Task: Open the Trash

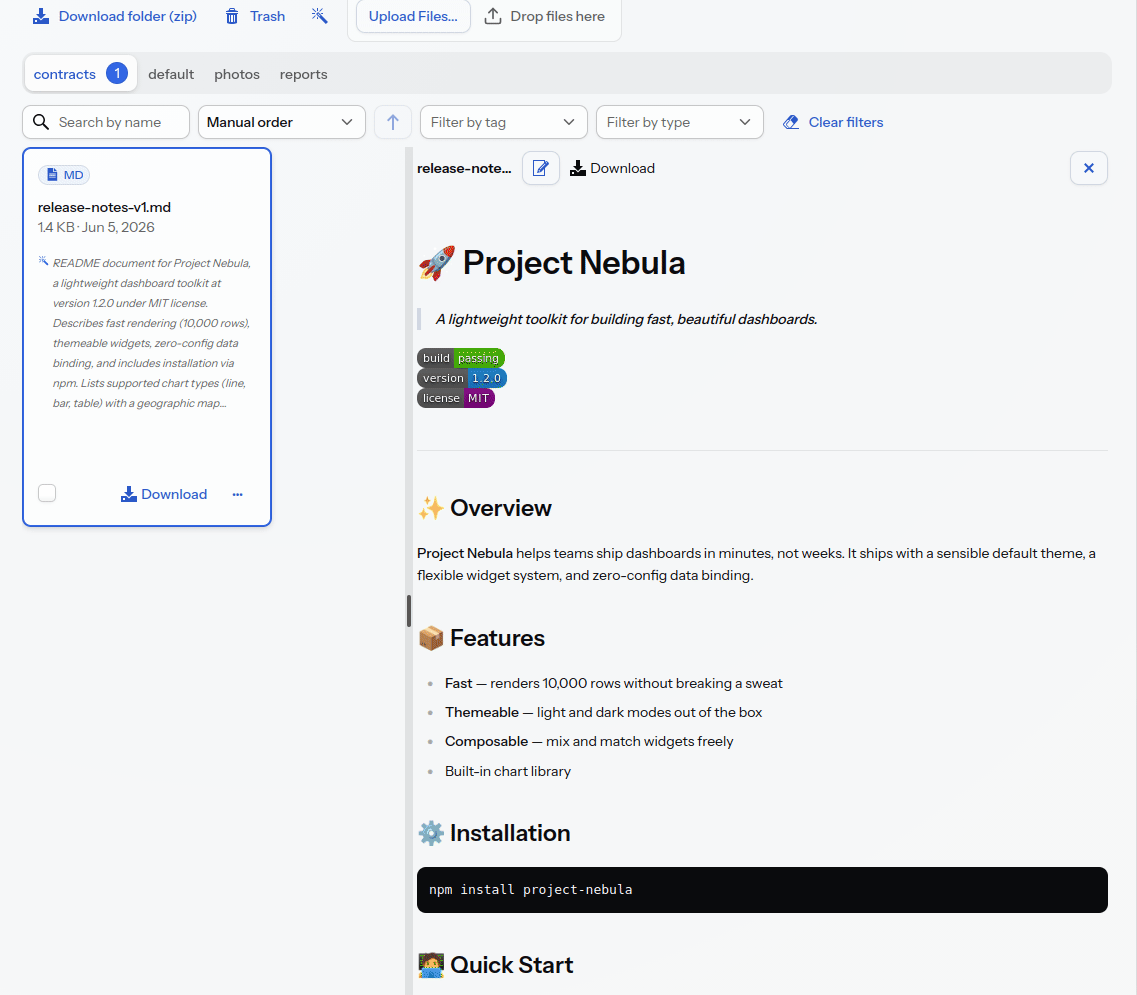Action: pos(255,16)
